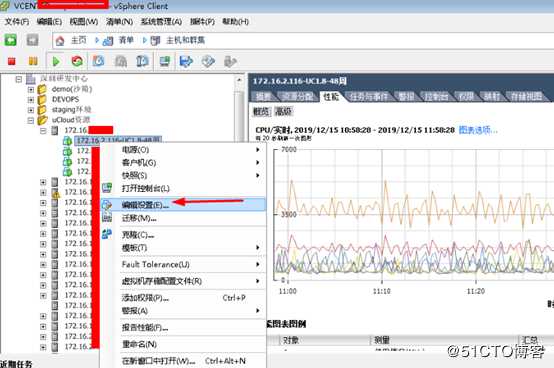The height and width of the screenshot is (368, 554).
Task: Collapse the uCloud资源 folder node
Action: (31, 120)
